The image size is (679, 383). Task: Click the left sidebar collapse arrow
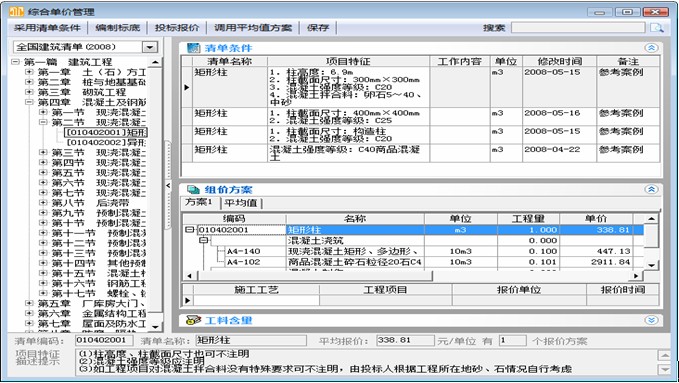[168, 185]
